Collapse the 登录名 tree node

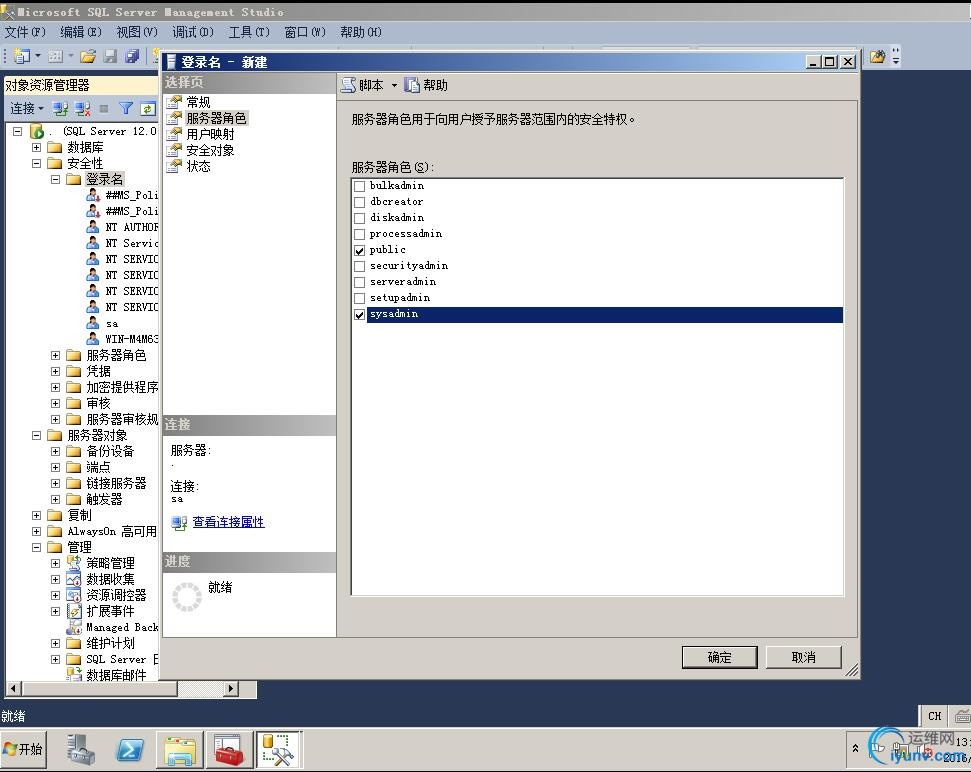click(x=56, y=180)
